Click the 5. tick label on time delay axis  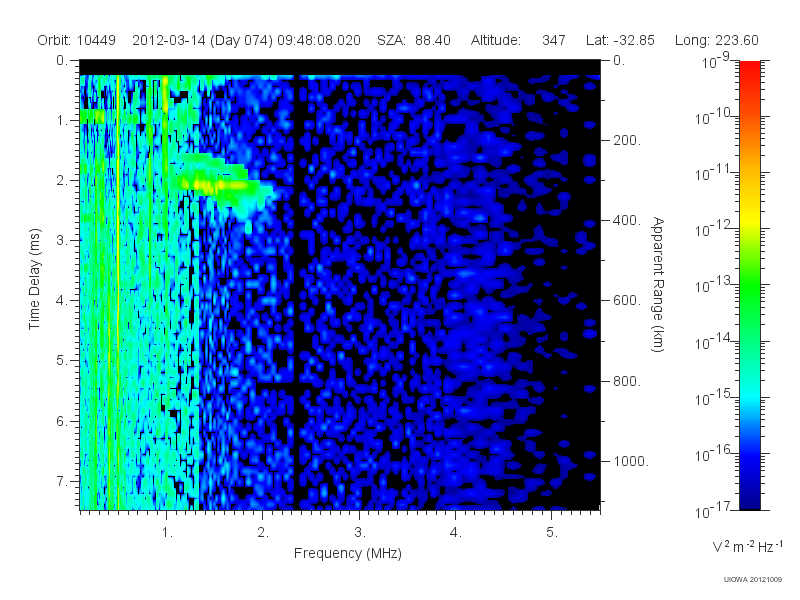point(62,360)
